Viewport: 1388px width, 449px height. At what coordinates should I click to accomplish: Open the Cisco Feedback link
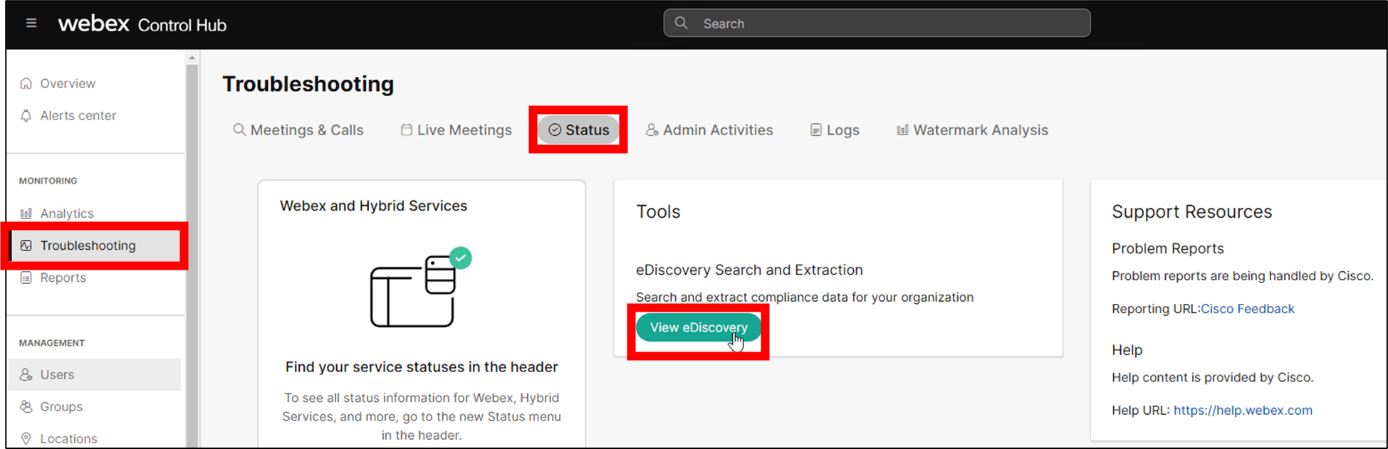click(1247, 309)
